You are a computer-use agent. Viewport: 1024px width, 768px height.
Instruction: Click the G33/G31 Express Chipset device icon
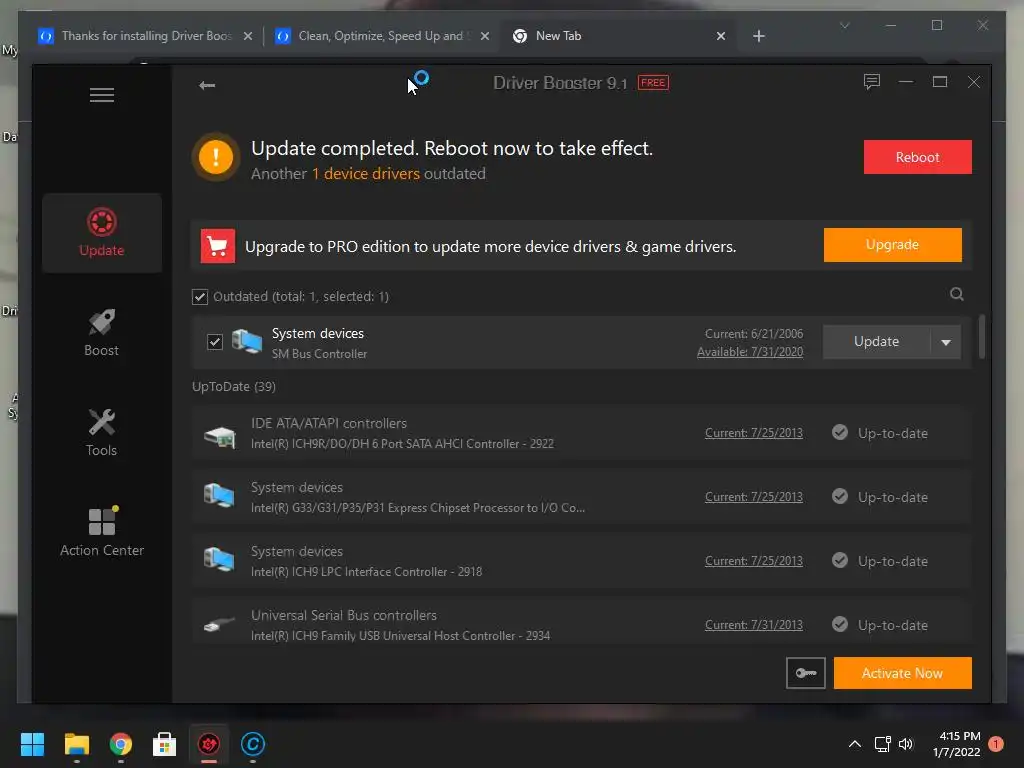(x=219, y=496)
